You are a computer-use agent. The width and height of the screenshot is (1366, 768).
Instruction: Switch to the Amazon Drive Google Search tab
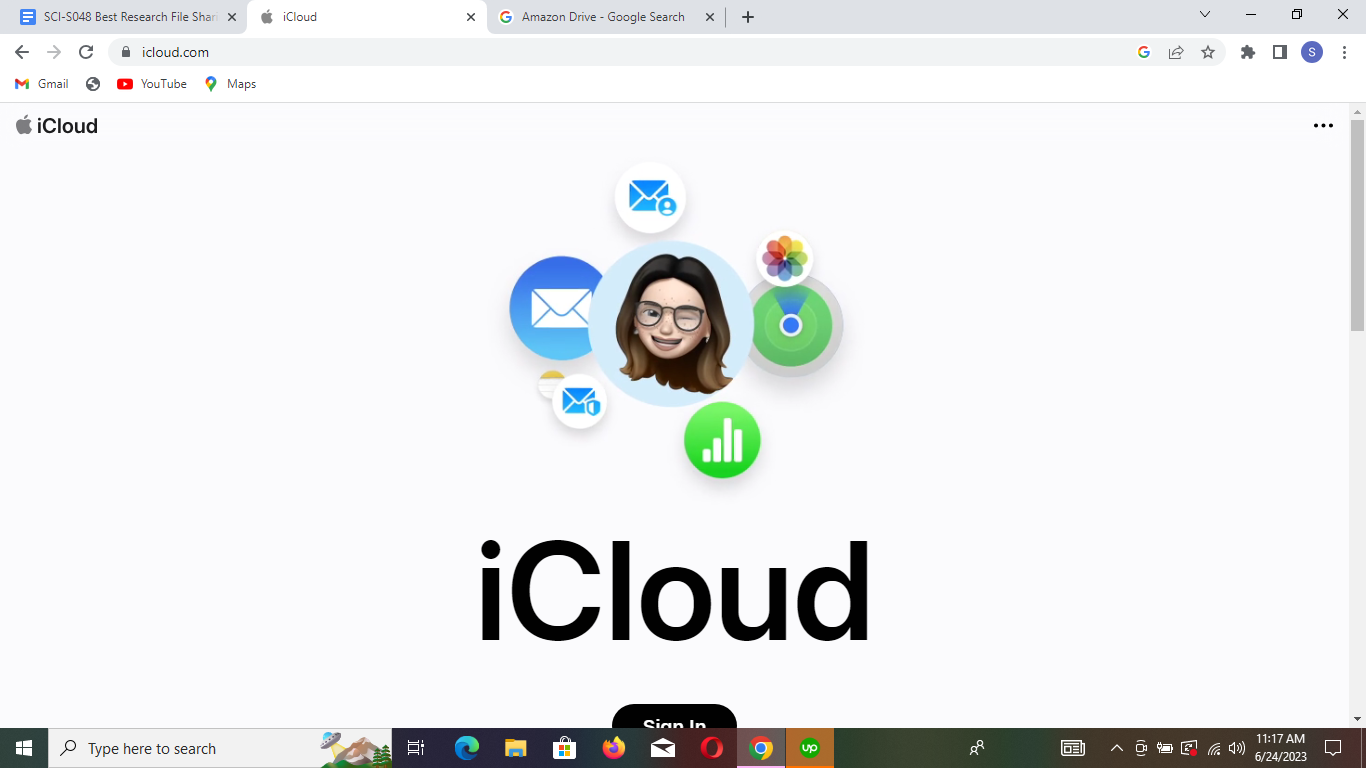603,17
